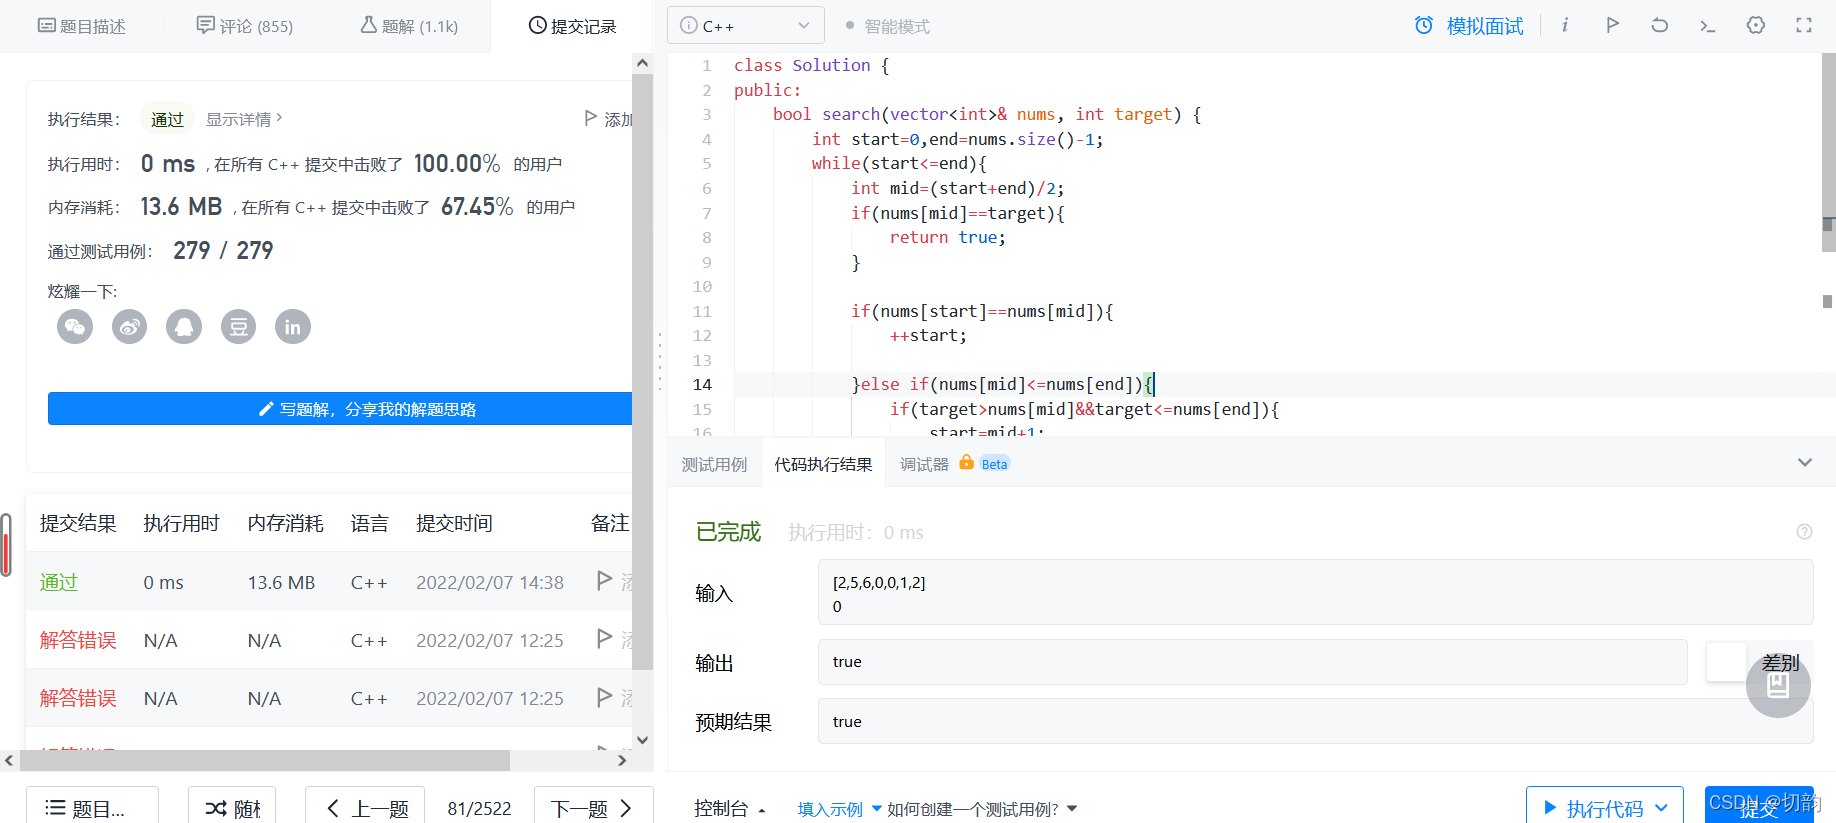Click flag icon for second 解答错误 submission

(604, 696)
